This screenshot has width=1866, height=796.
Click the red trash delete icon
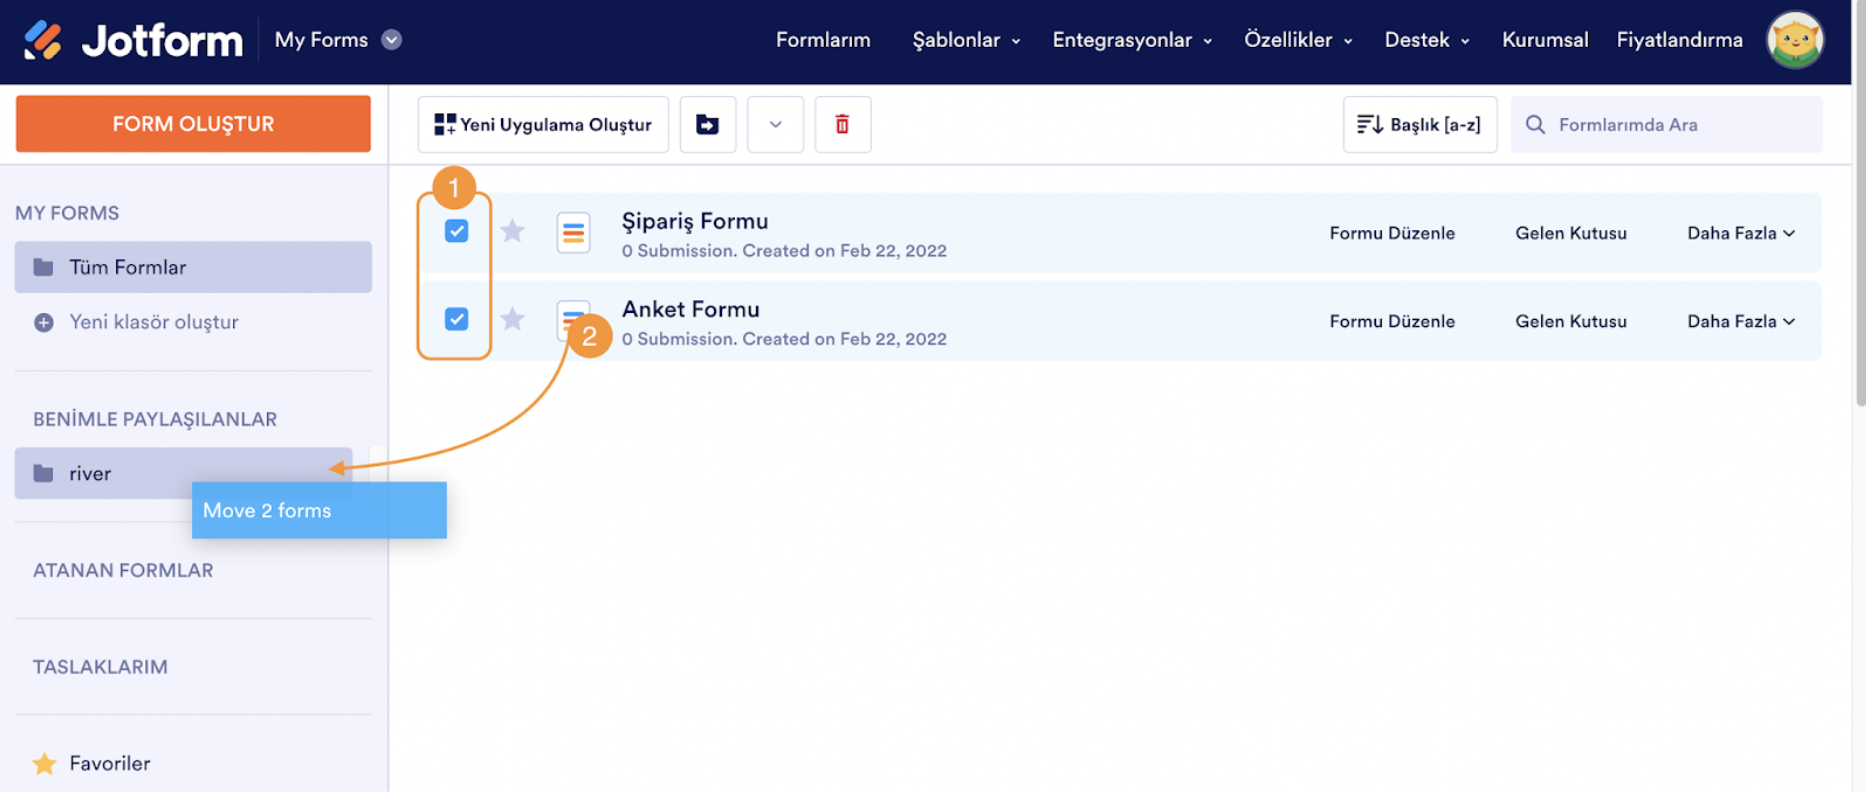click(843, 125)
